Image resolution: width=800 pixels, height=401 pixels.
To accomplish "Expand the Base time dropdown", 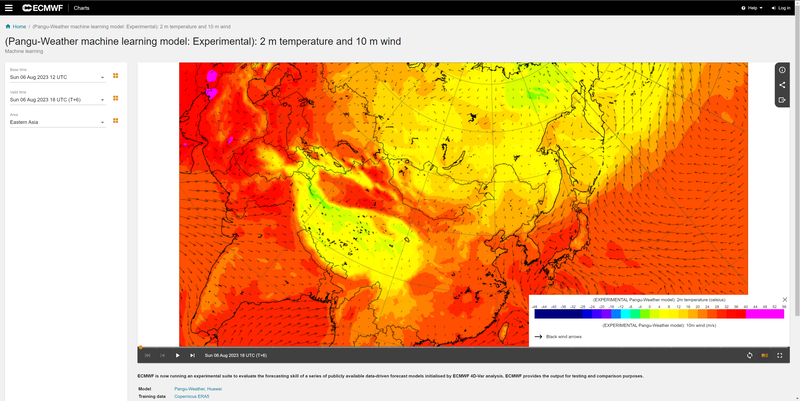I will [57, 76].
